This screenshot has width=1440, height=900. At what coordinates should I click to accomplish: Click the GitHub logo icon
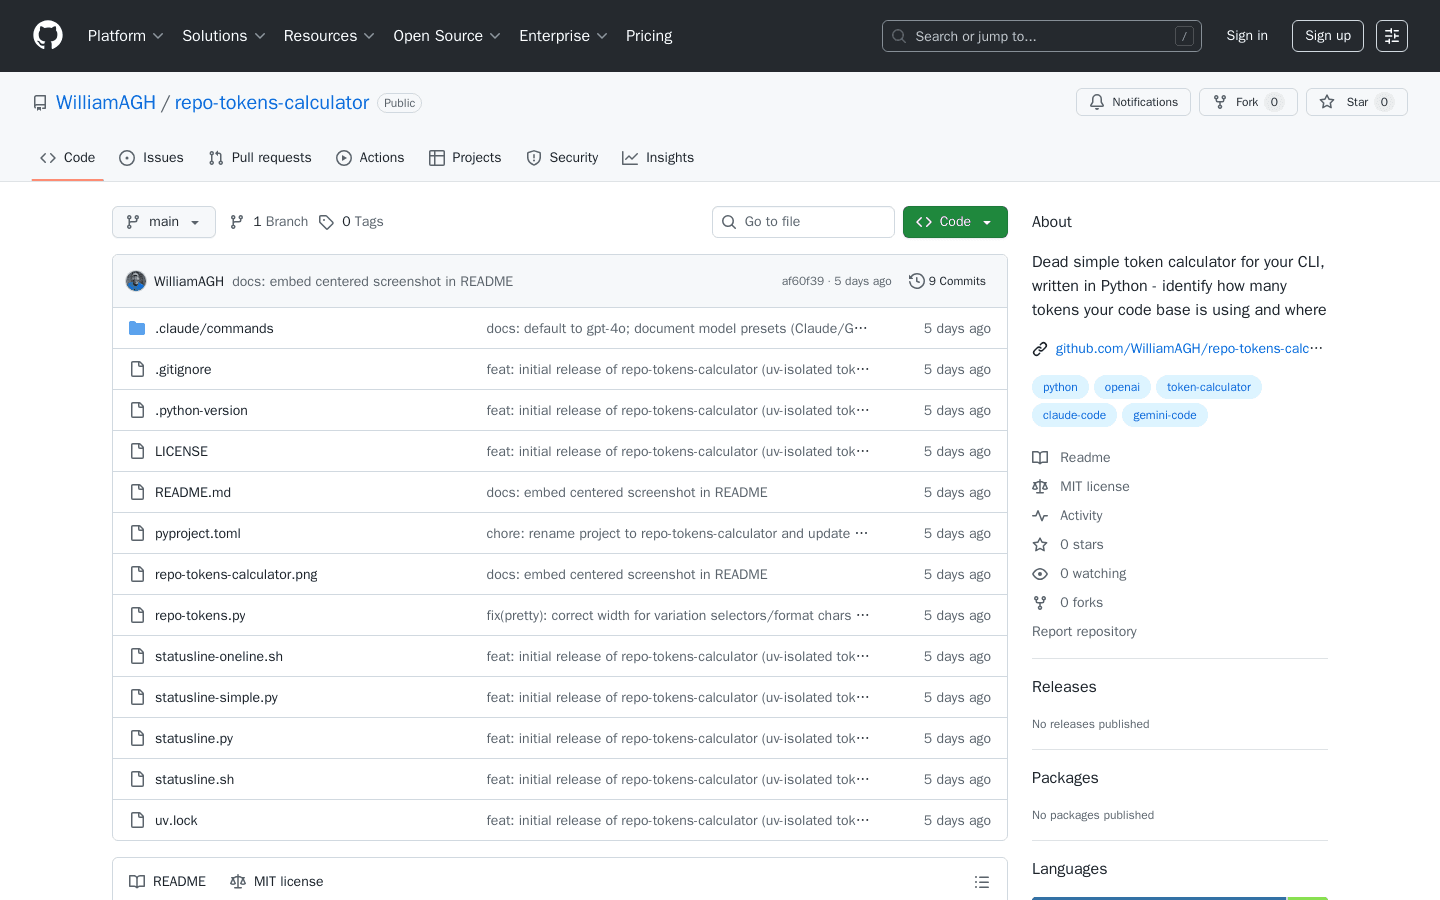pos(48,36)
